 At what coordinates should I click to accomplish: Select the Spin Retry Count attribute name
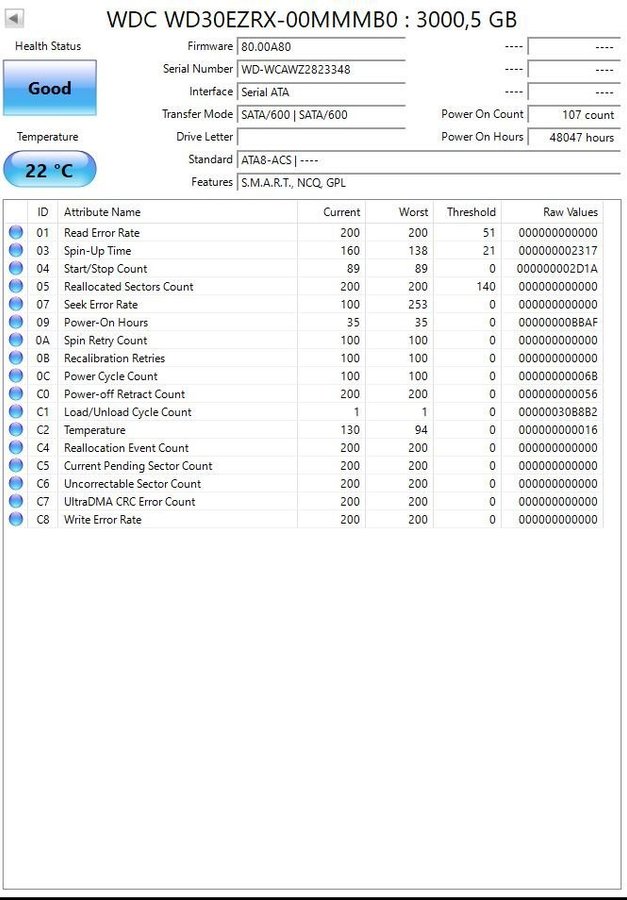point(106,340)
